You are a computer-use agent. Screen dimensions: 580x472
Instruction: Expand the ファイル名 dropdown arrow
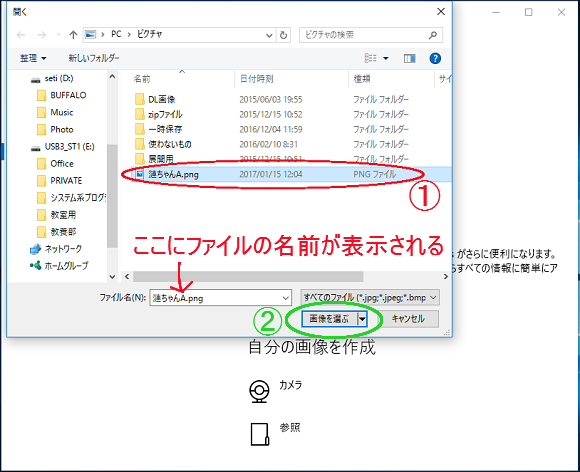coord(286,298)
